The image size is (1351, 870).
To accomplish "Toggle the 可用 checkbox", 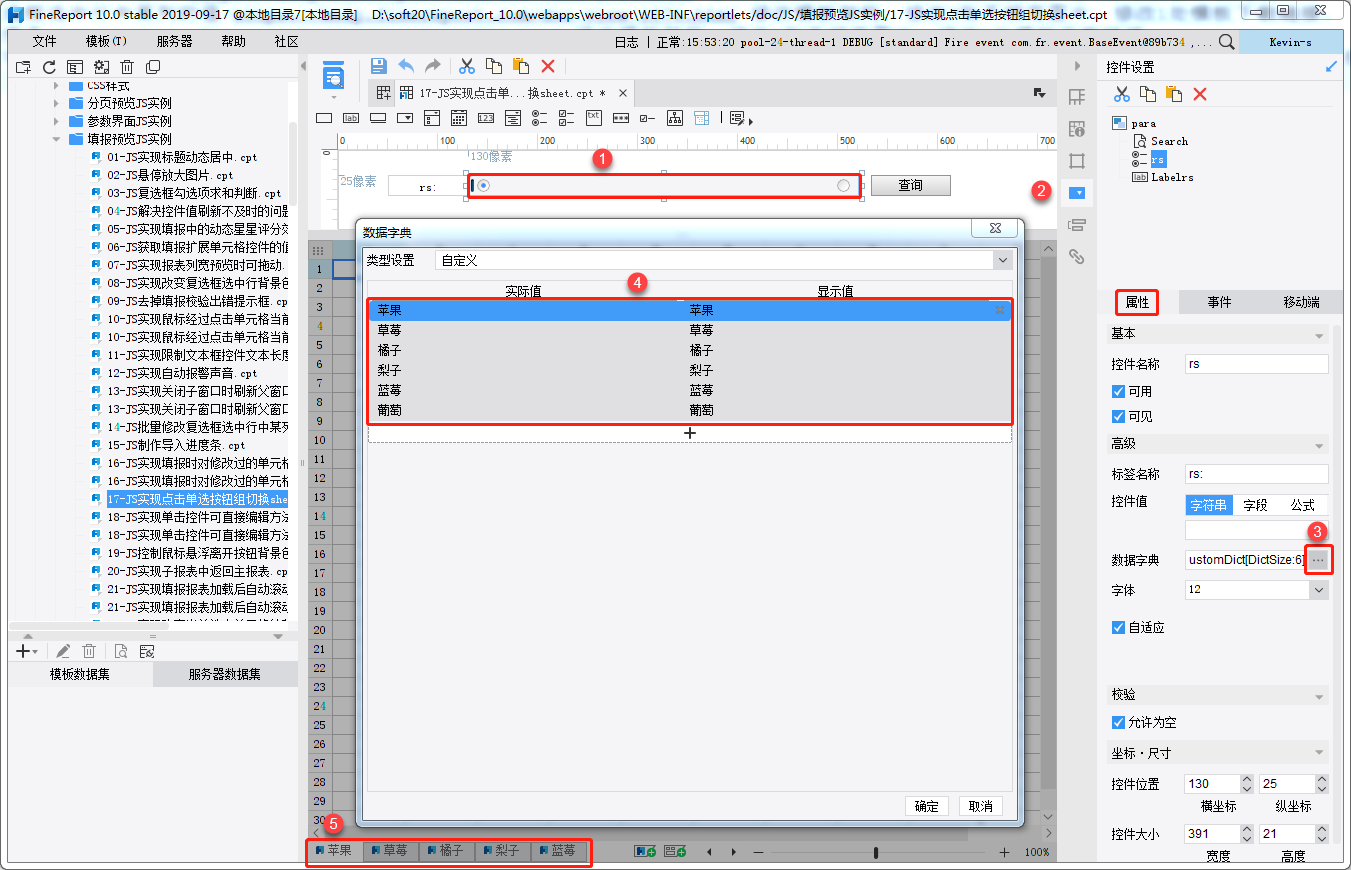I will [1119, 391].
